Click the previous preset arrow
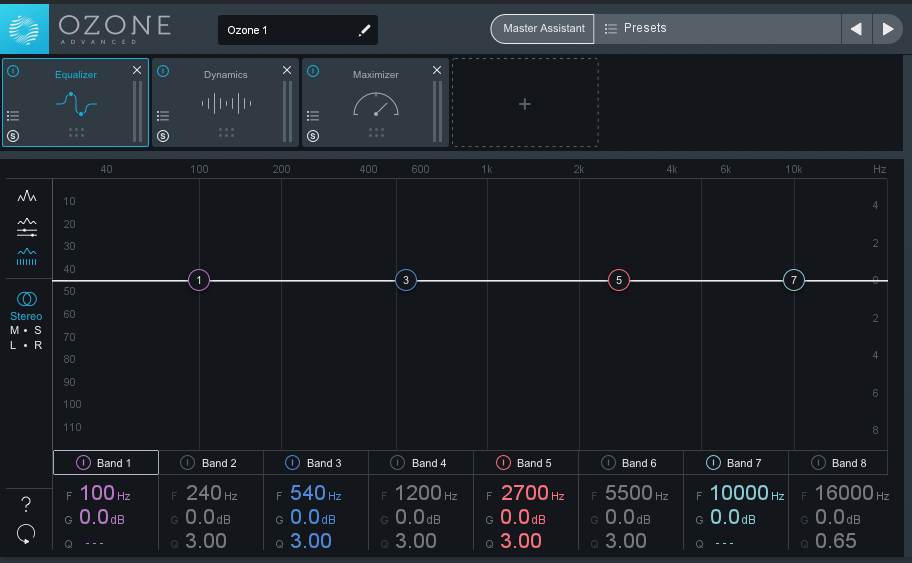The height and width of the screenshot is (563, 912). [x=856, y=29]
